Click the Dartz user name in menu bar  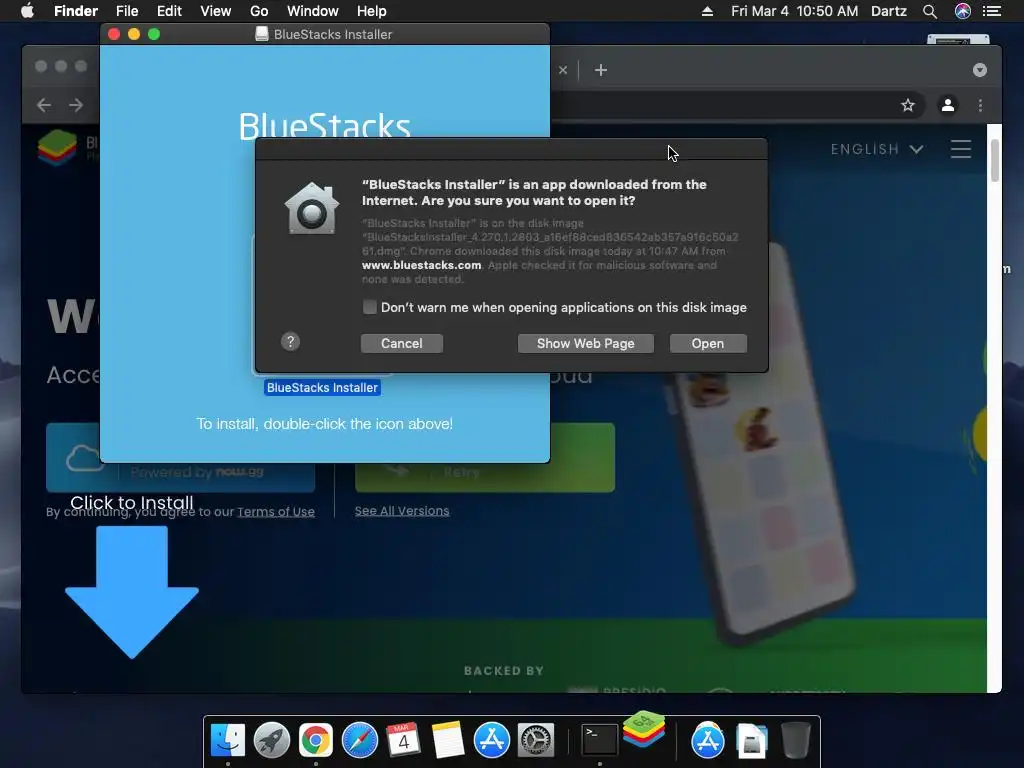(x=889, y=11)
